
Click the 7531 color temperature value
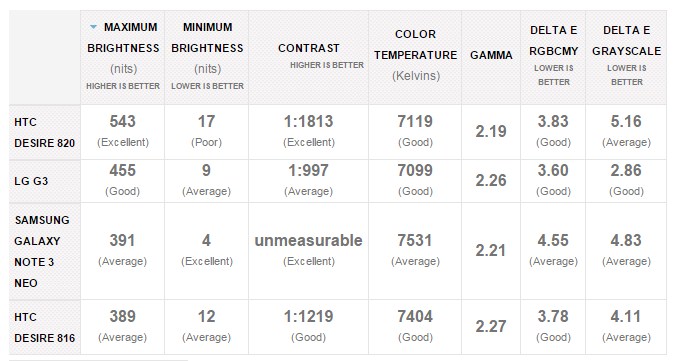[415, 241]
